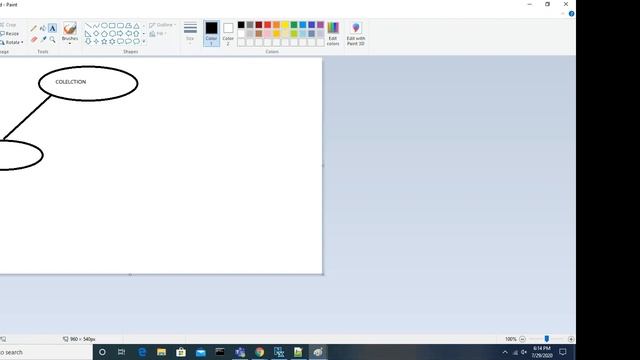The image size is (640, 360).
Task: Click the Resize button
Action: click(10, 33)
